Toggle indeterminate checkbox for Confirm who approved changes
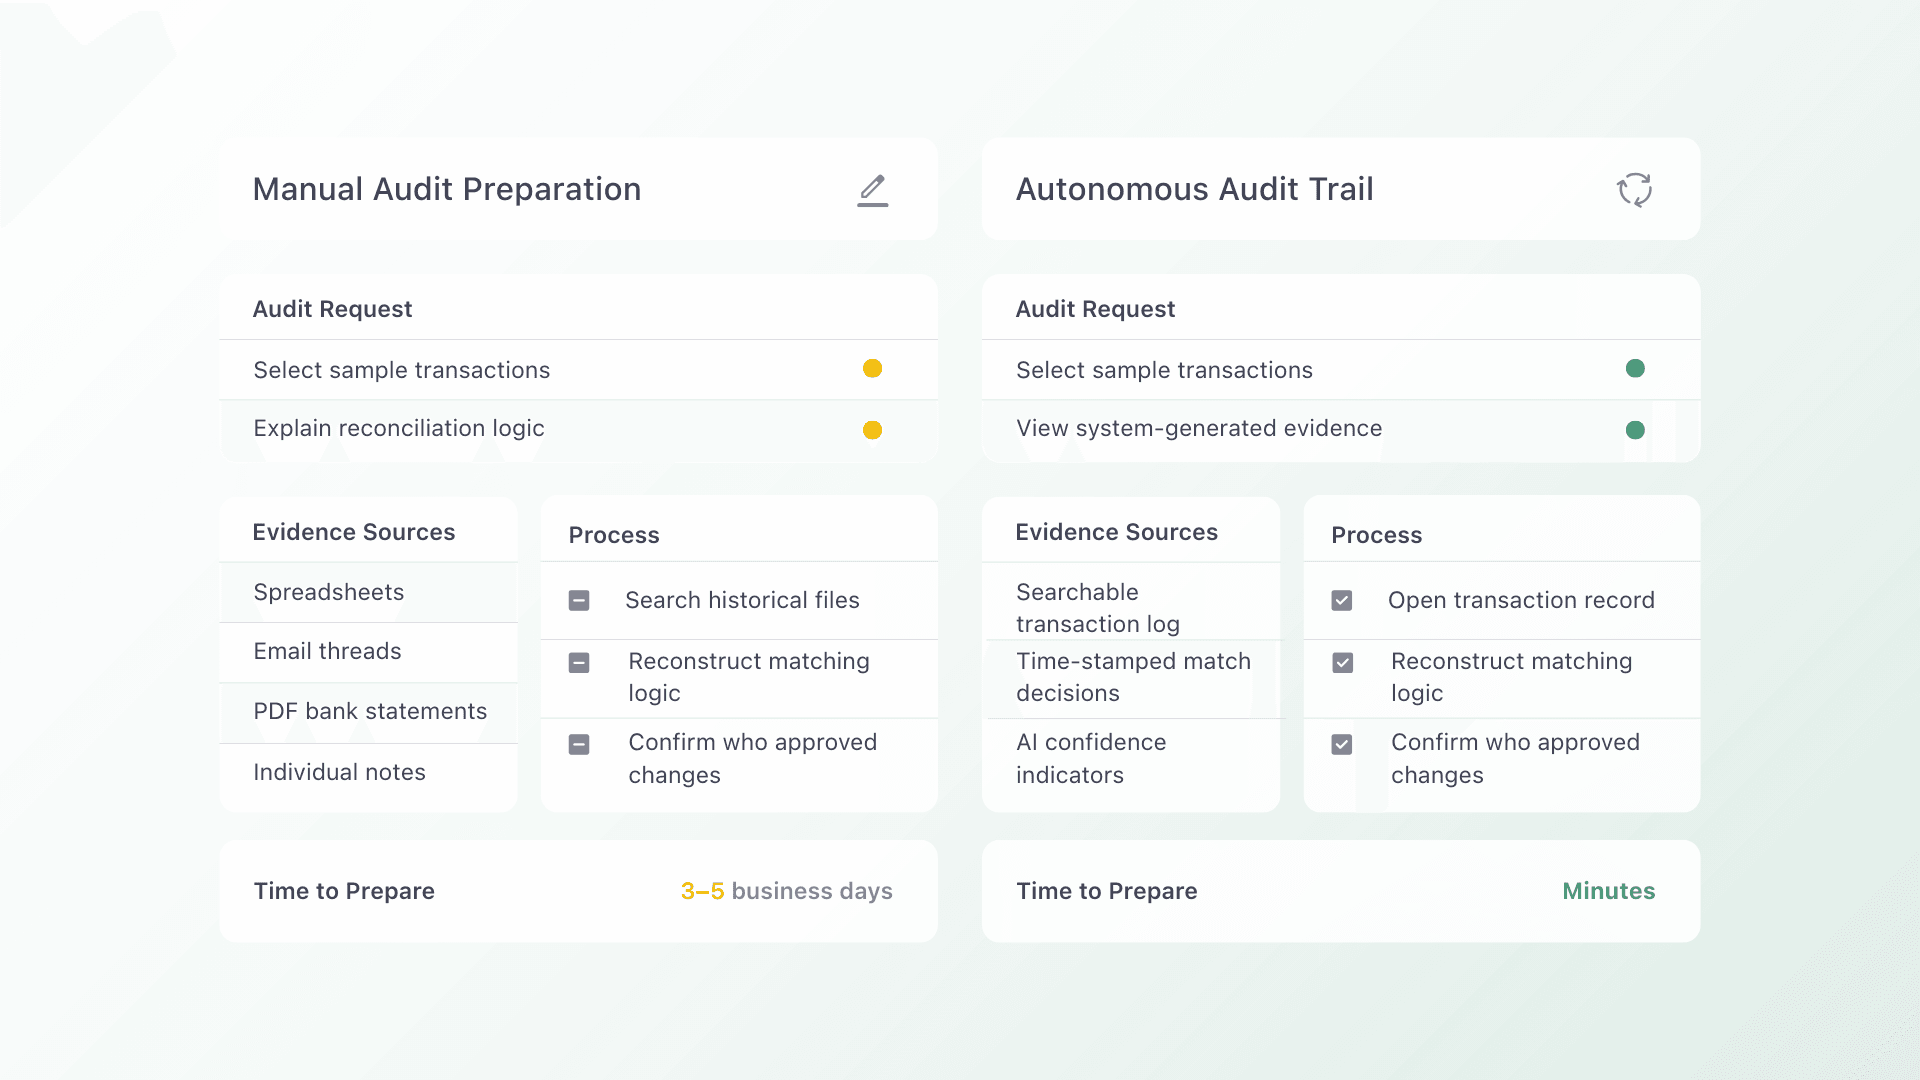Viewport: 1920px width, 1080px height. pos(579,745)
